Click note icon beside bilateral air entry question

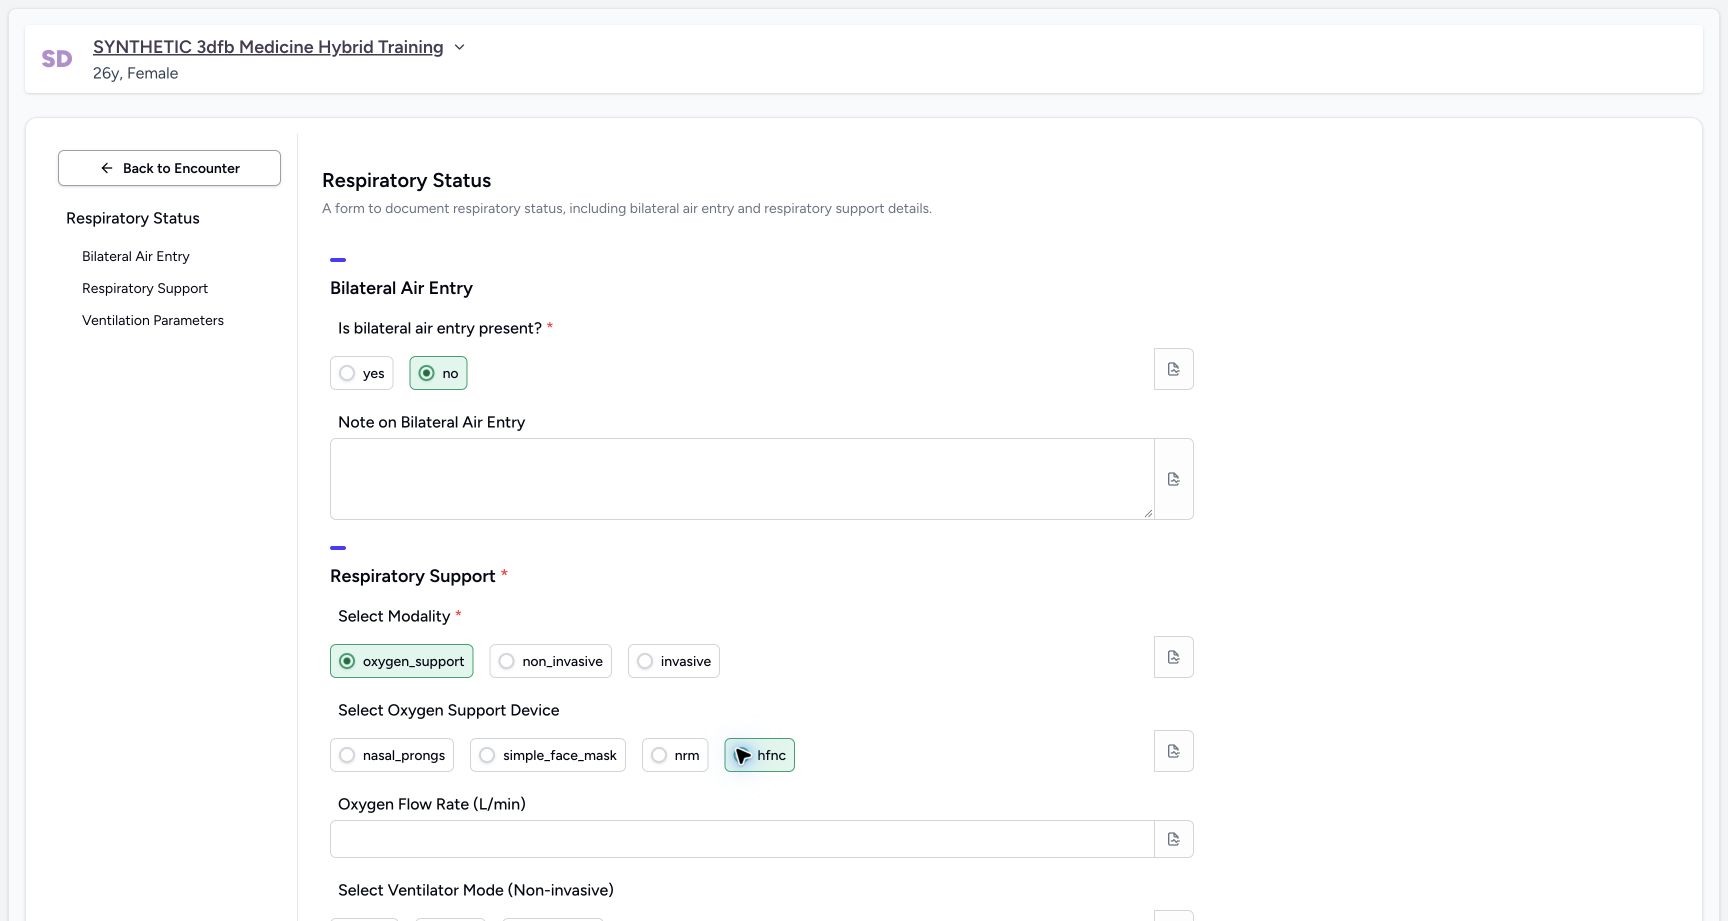pyautogui.click(x=1173, y=369)
